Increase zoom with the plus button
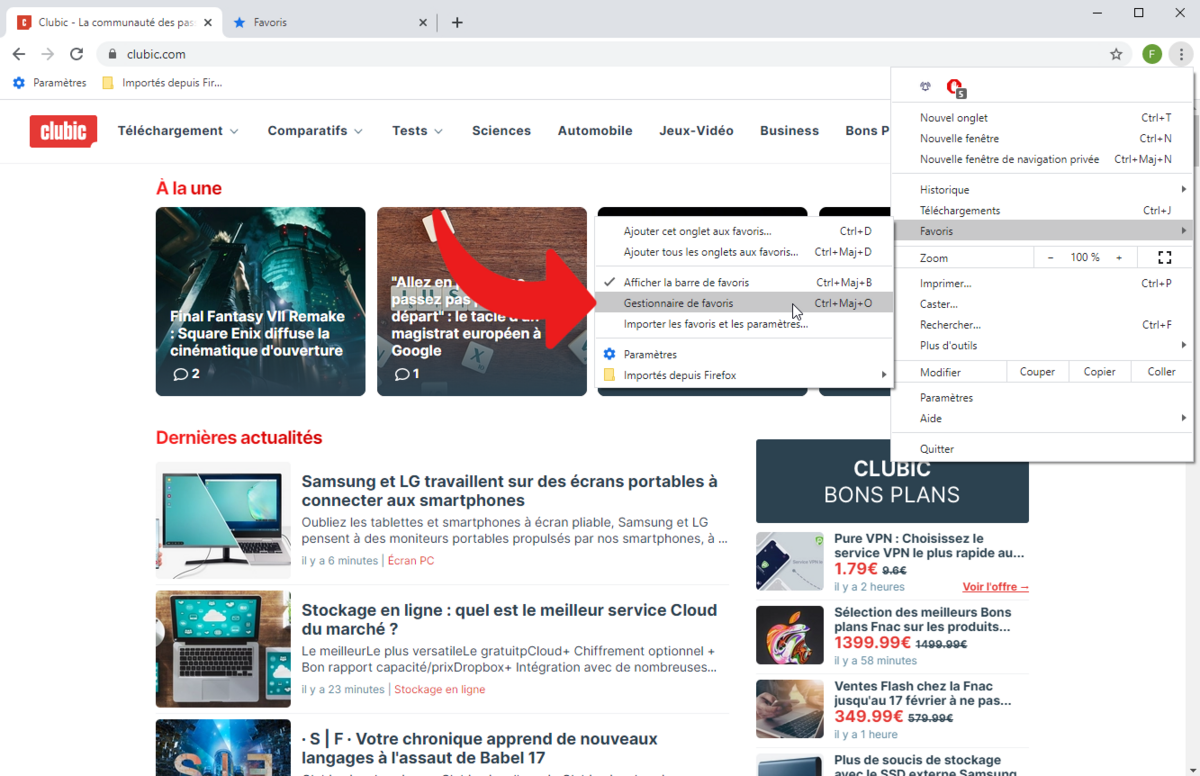 pyautogui.click(x=1119, y=258)
